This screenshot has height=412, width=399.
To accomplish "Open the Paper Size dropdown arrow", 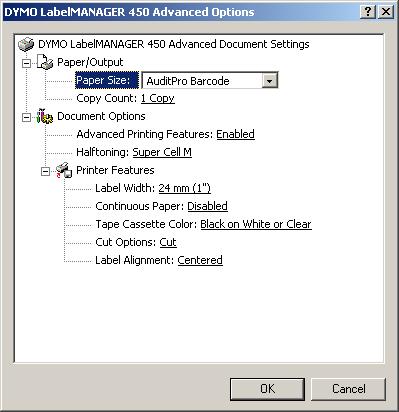I will click(x=269, y=81).
